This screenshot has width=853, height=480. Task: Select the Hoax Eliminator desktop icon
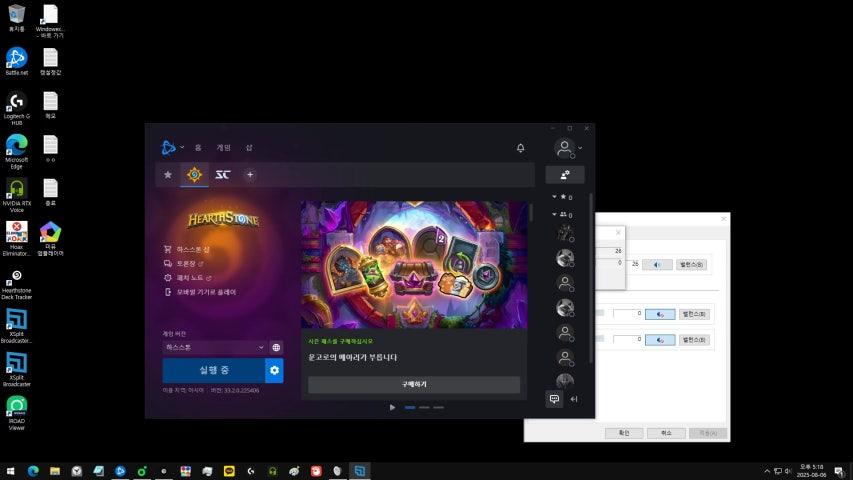17,238
